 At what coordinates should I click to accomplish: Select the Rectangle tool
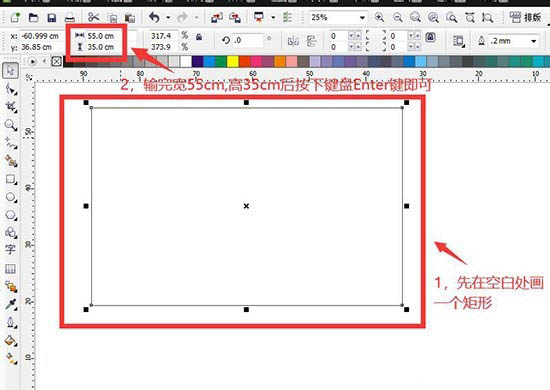click(x=11, y=179)
